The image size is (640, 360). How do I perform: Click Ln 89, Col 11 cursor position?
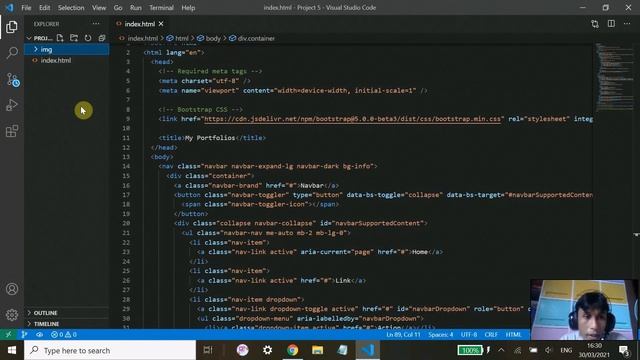click(403, 334)
